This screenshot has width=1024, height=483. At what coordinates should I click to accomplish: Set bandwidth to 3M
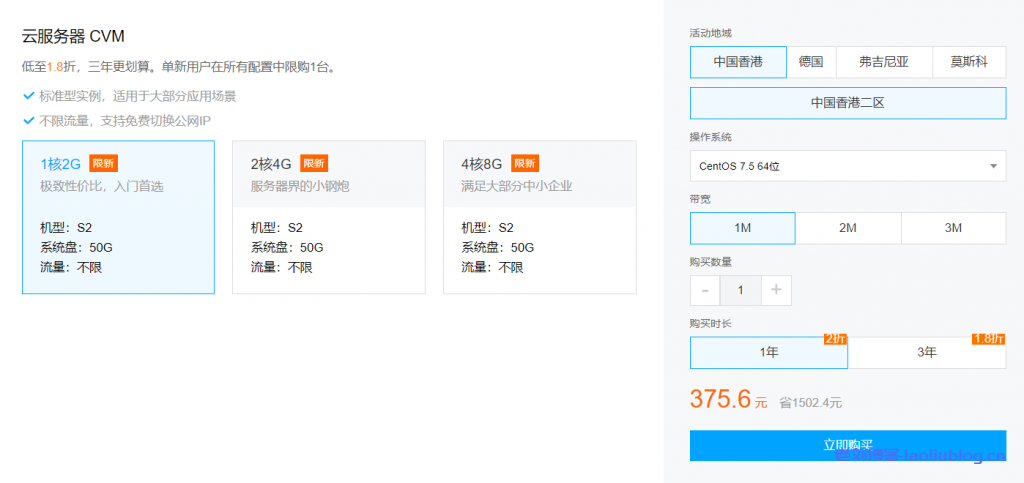click(x=953, y=228)
